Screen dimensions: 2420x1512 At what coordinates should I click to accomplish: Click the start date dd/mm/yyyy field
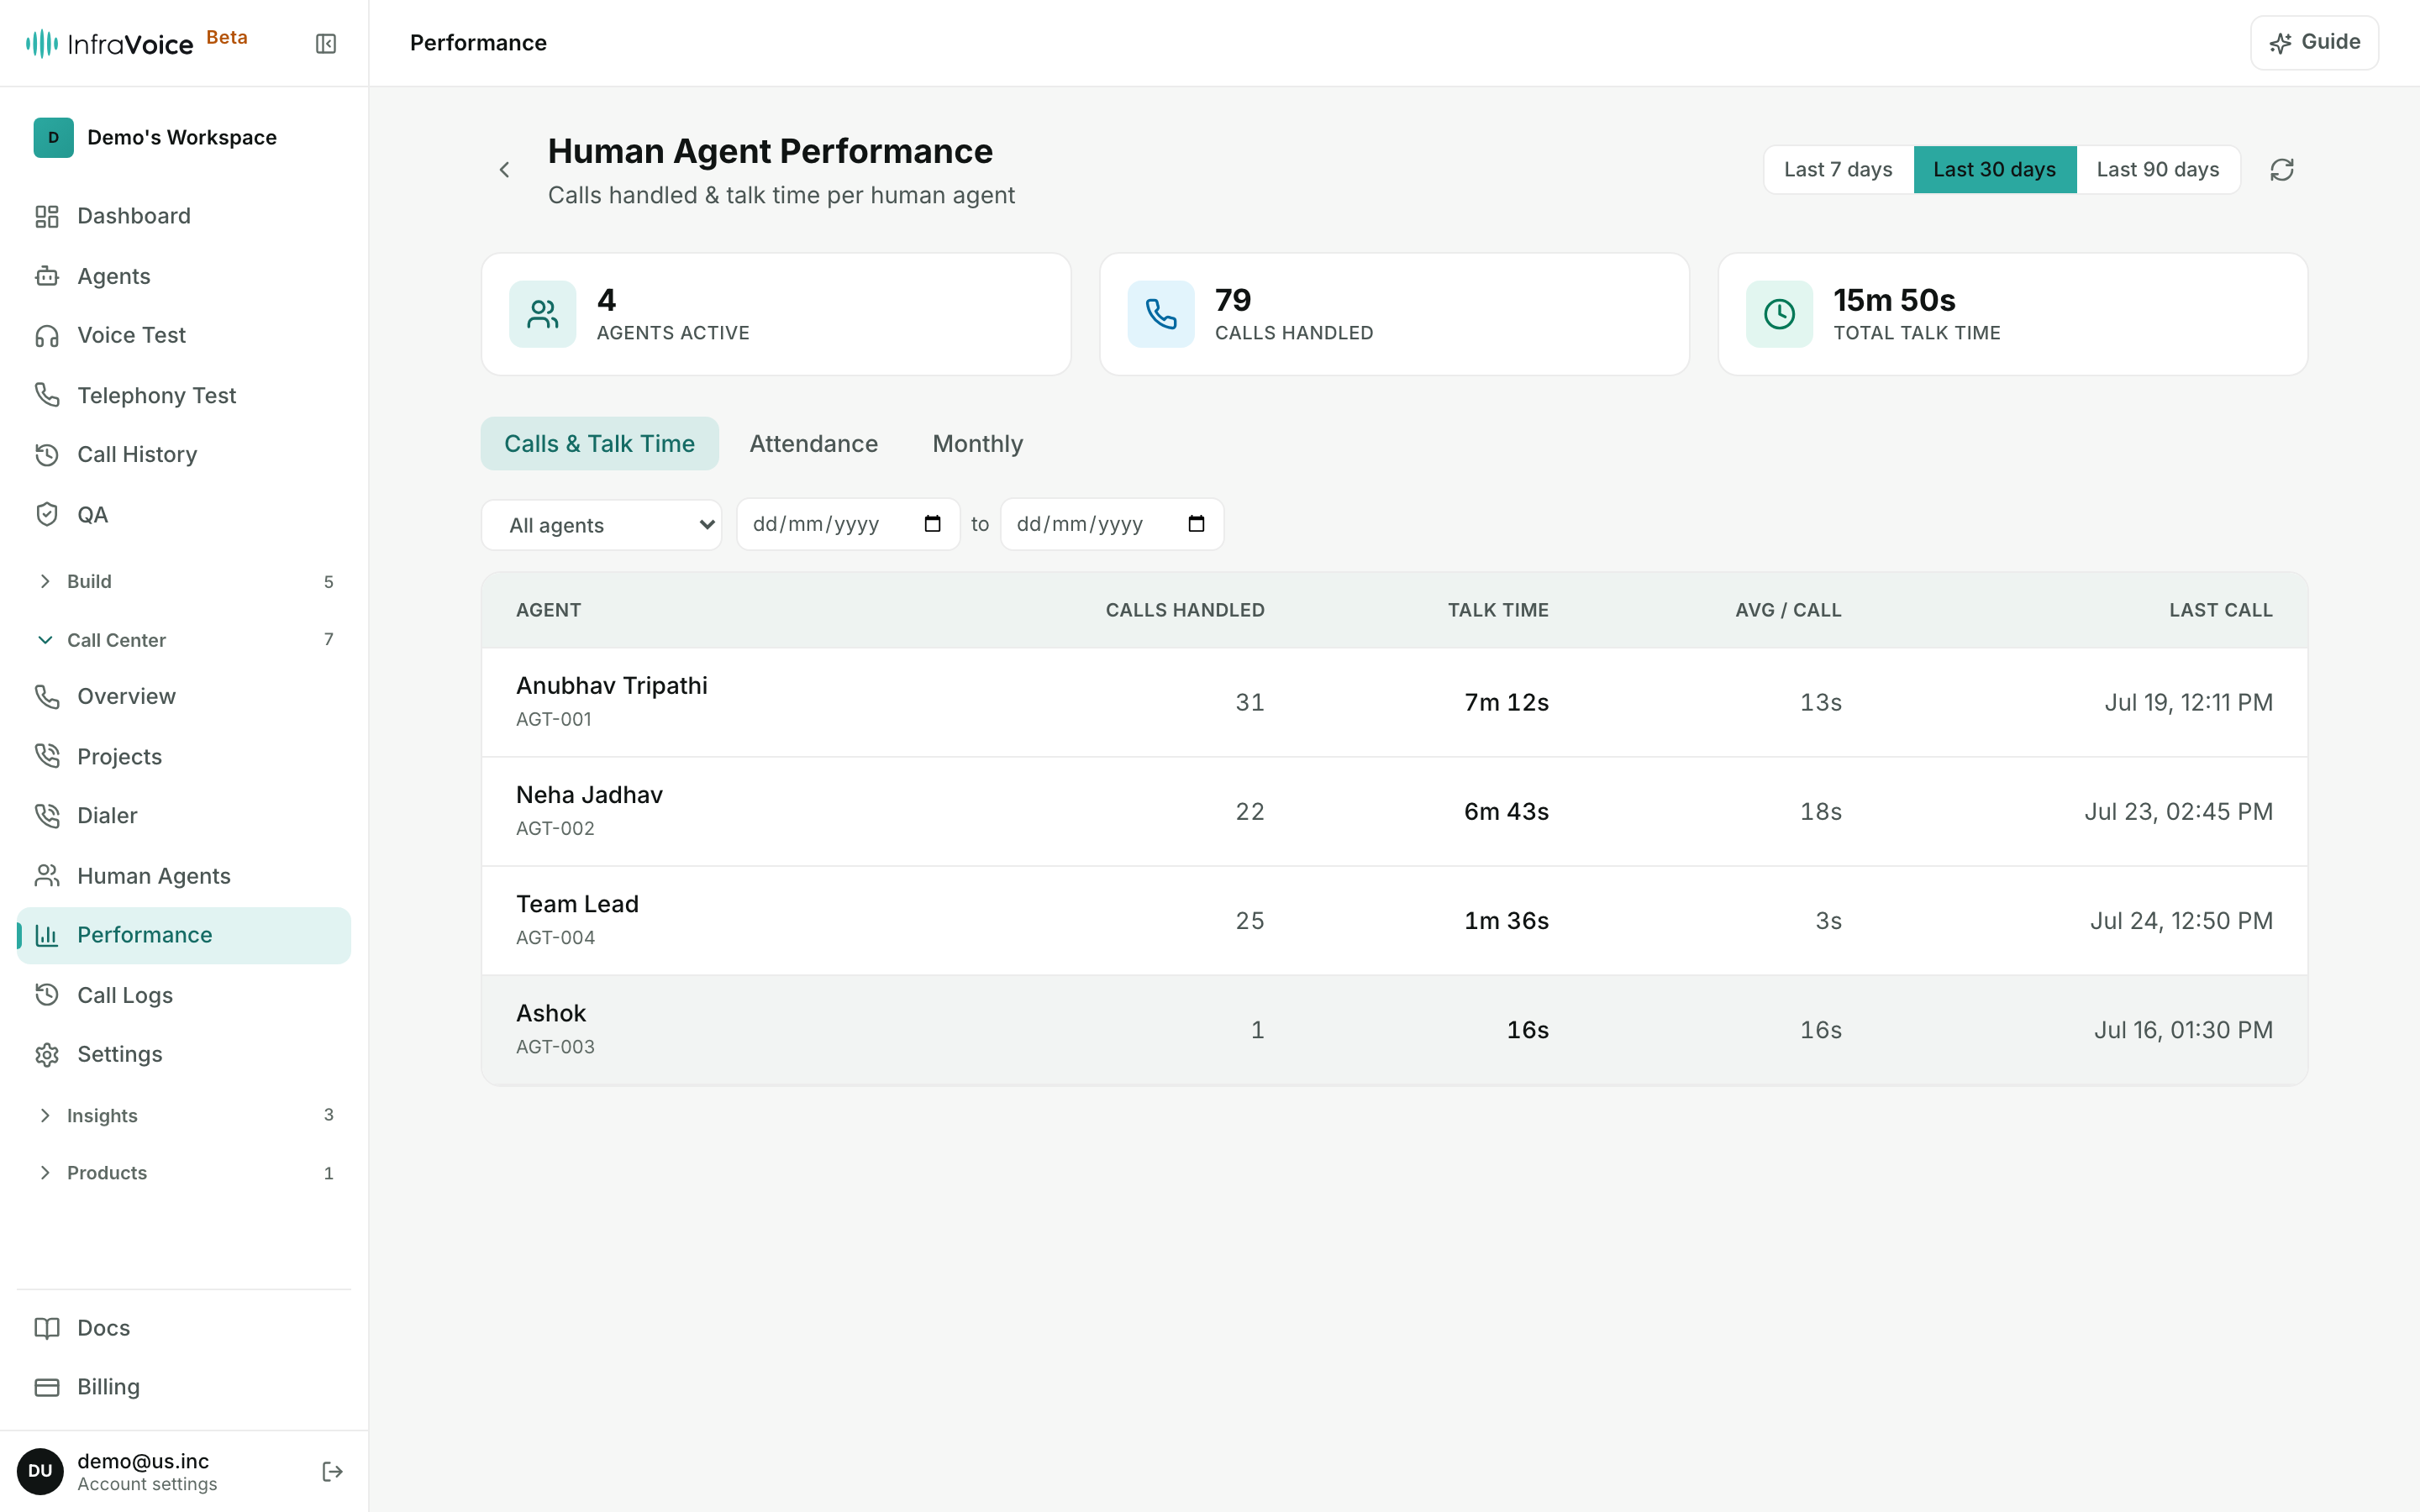tap(847, 524)
